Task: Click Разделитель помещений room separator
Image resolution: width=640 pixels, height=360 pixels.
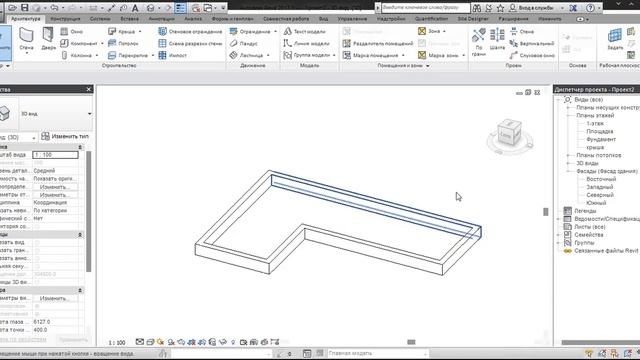Action: [378, 43]
